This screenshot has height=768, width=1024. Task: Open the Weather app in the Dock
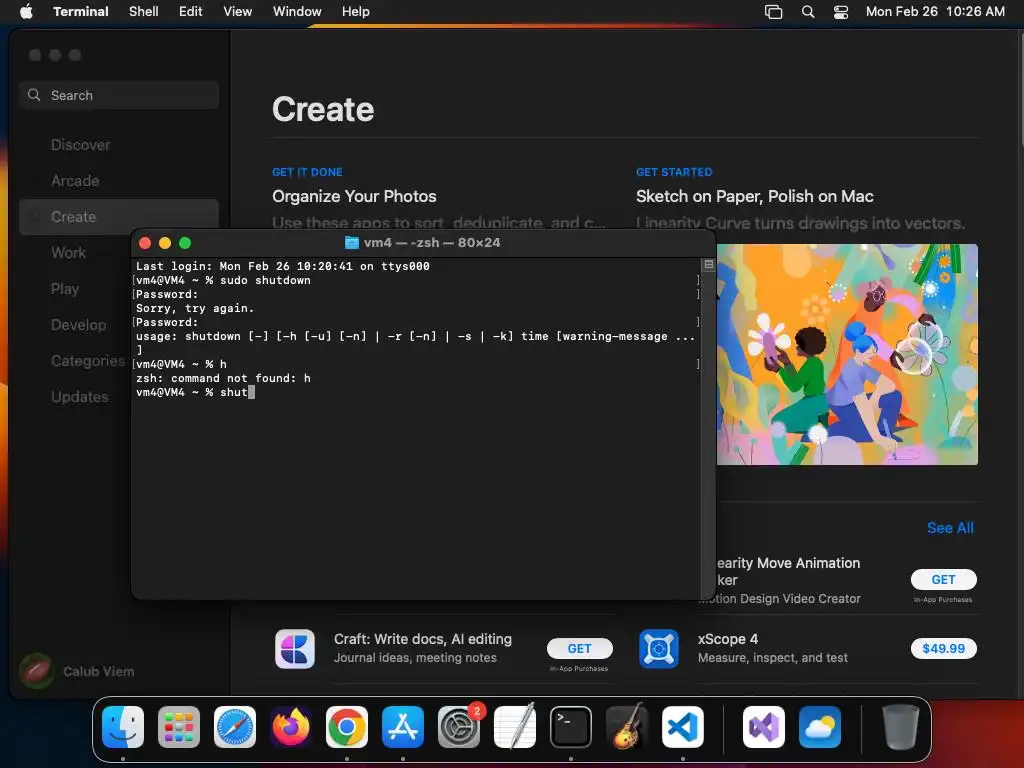coord(820,727)
